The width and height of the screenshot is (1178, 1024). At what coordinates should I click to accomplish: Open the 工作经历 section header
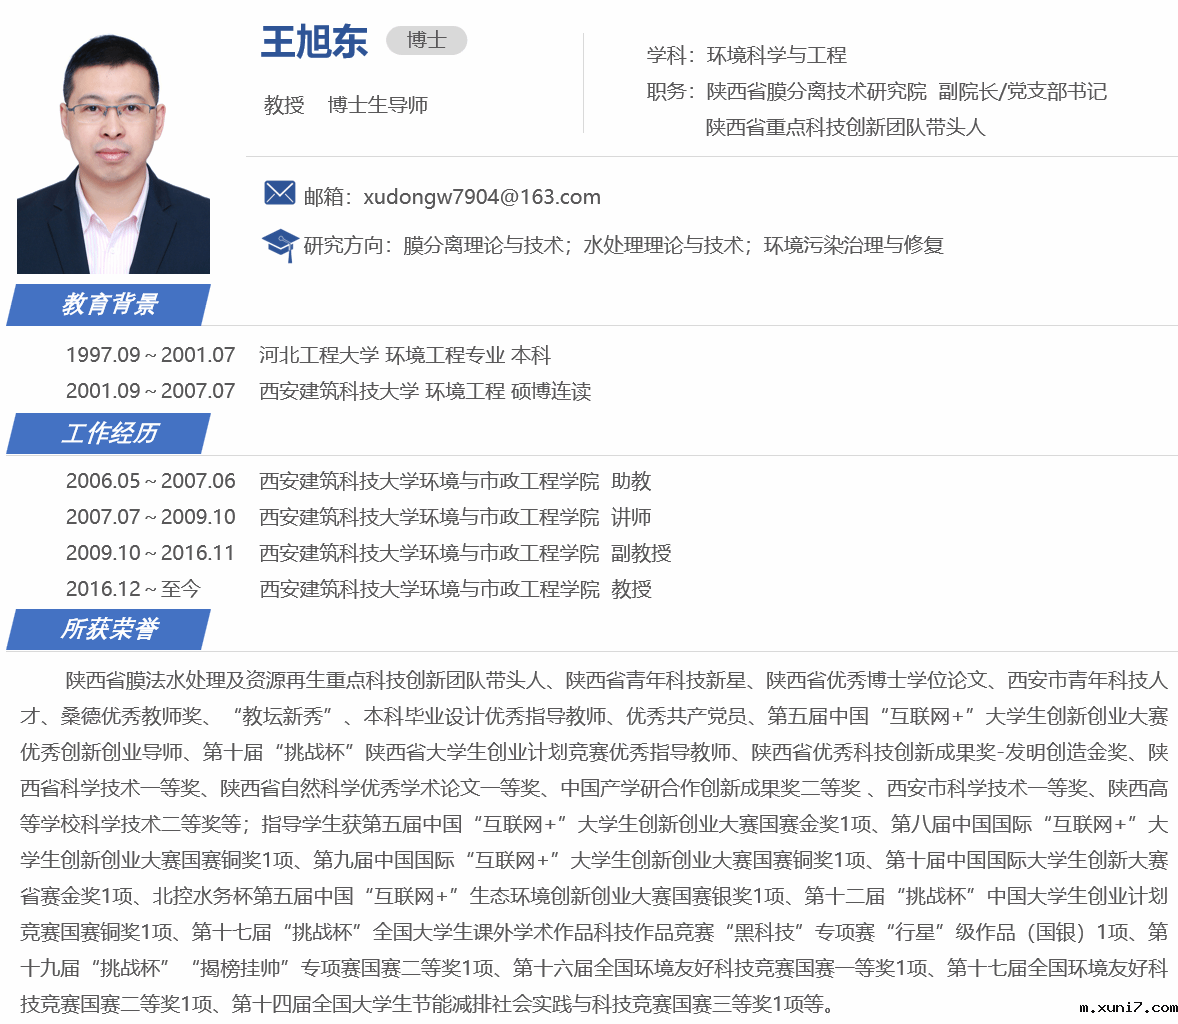point(109,433)
